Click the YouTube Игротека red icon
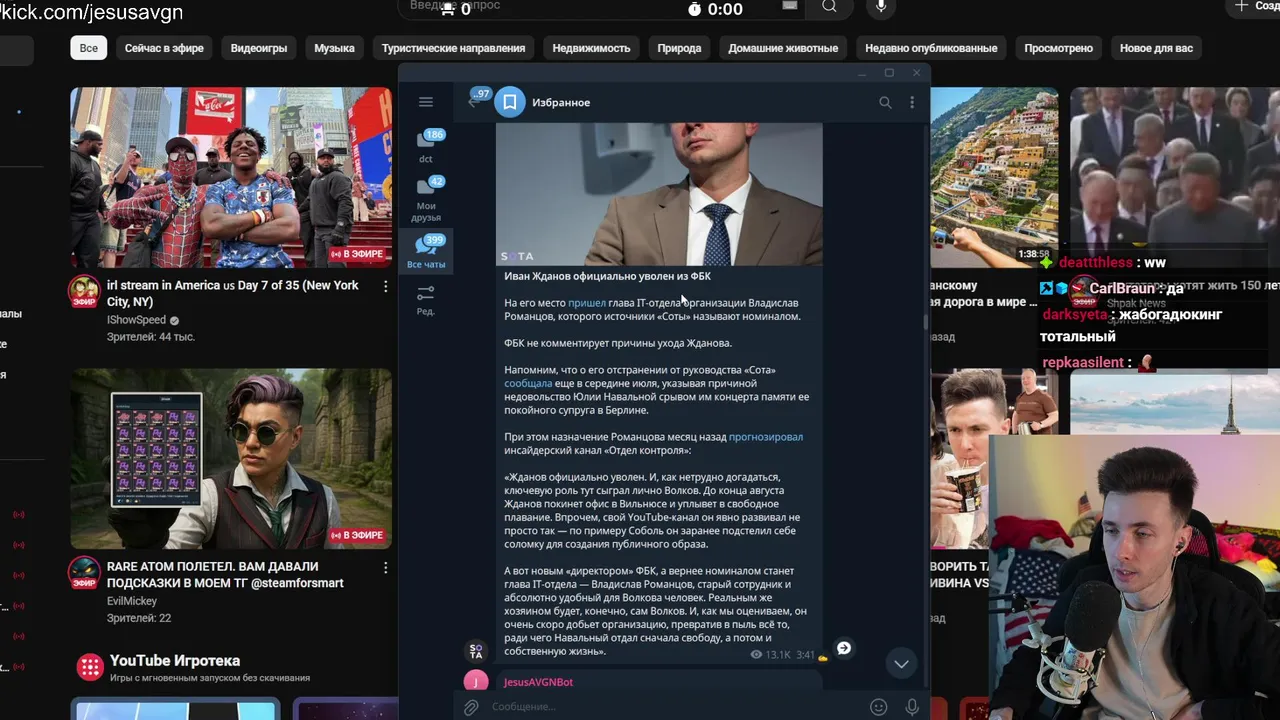1280x720 pixels. pos(90,666)
